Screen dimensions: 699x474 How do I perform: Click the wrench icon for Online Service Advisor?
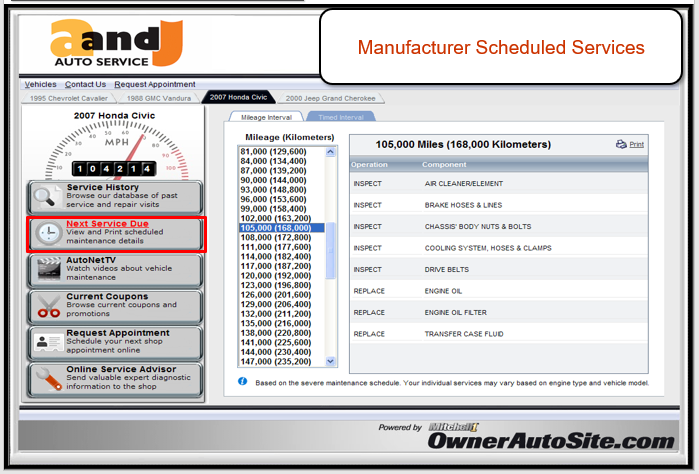[49, 379]
